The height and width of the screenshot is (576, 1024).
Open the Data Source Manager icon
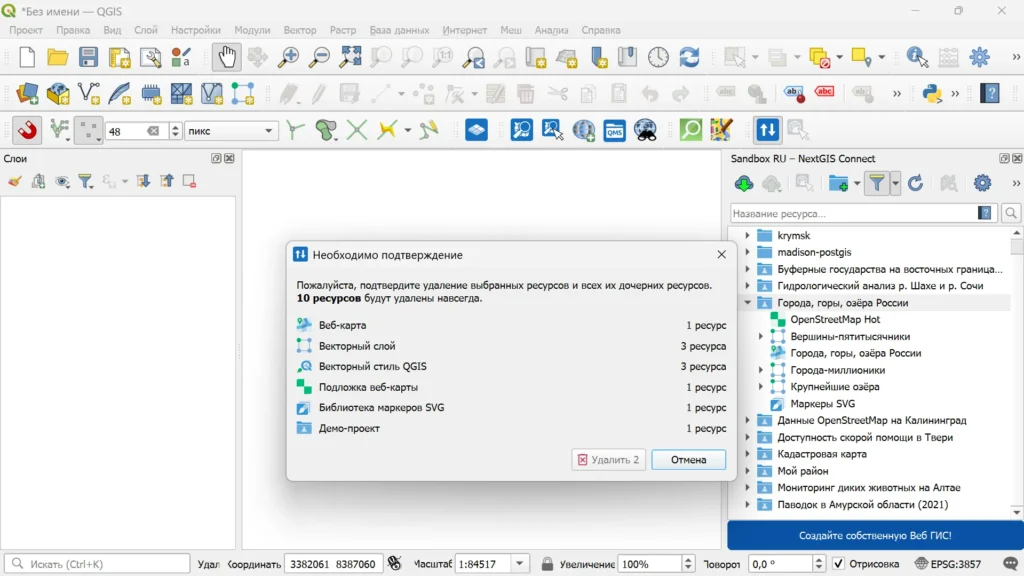click(27, 94)
